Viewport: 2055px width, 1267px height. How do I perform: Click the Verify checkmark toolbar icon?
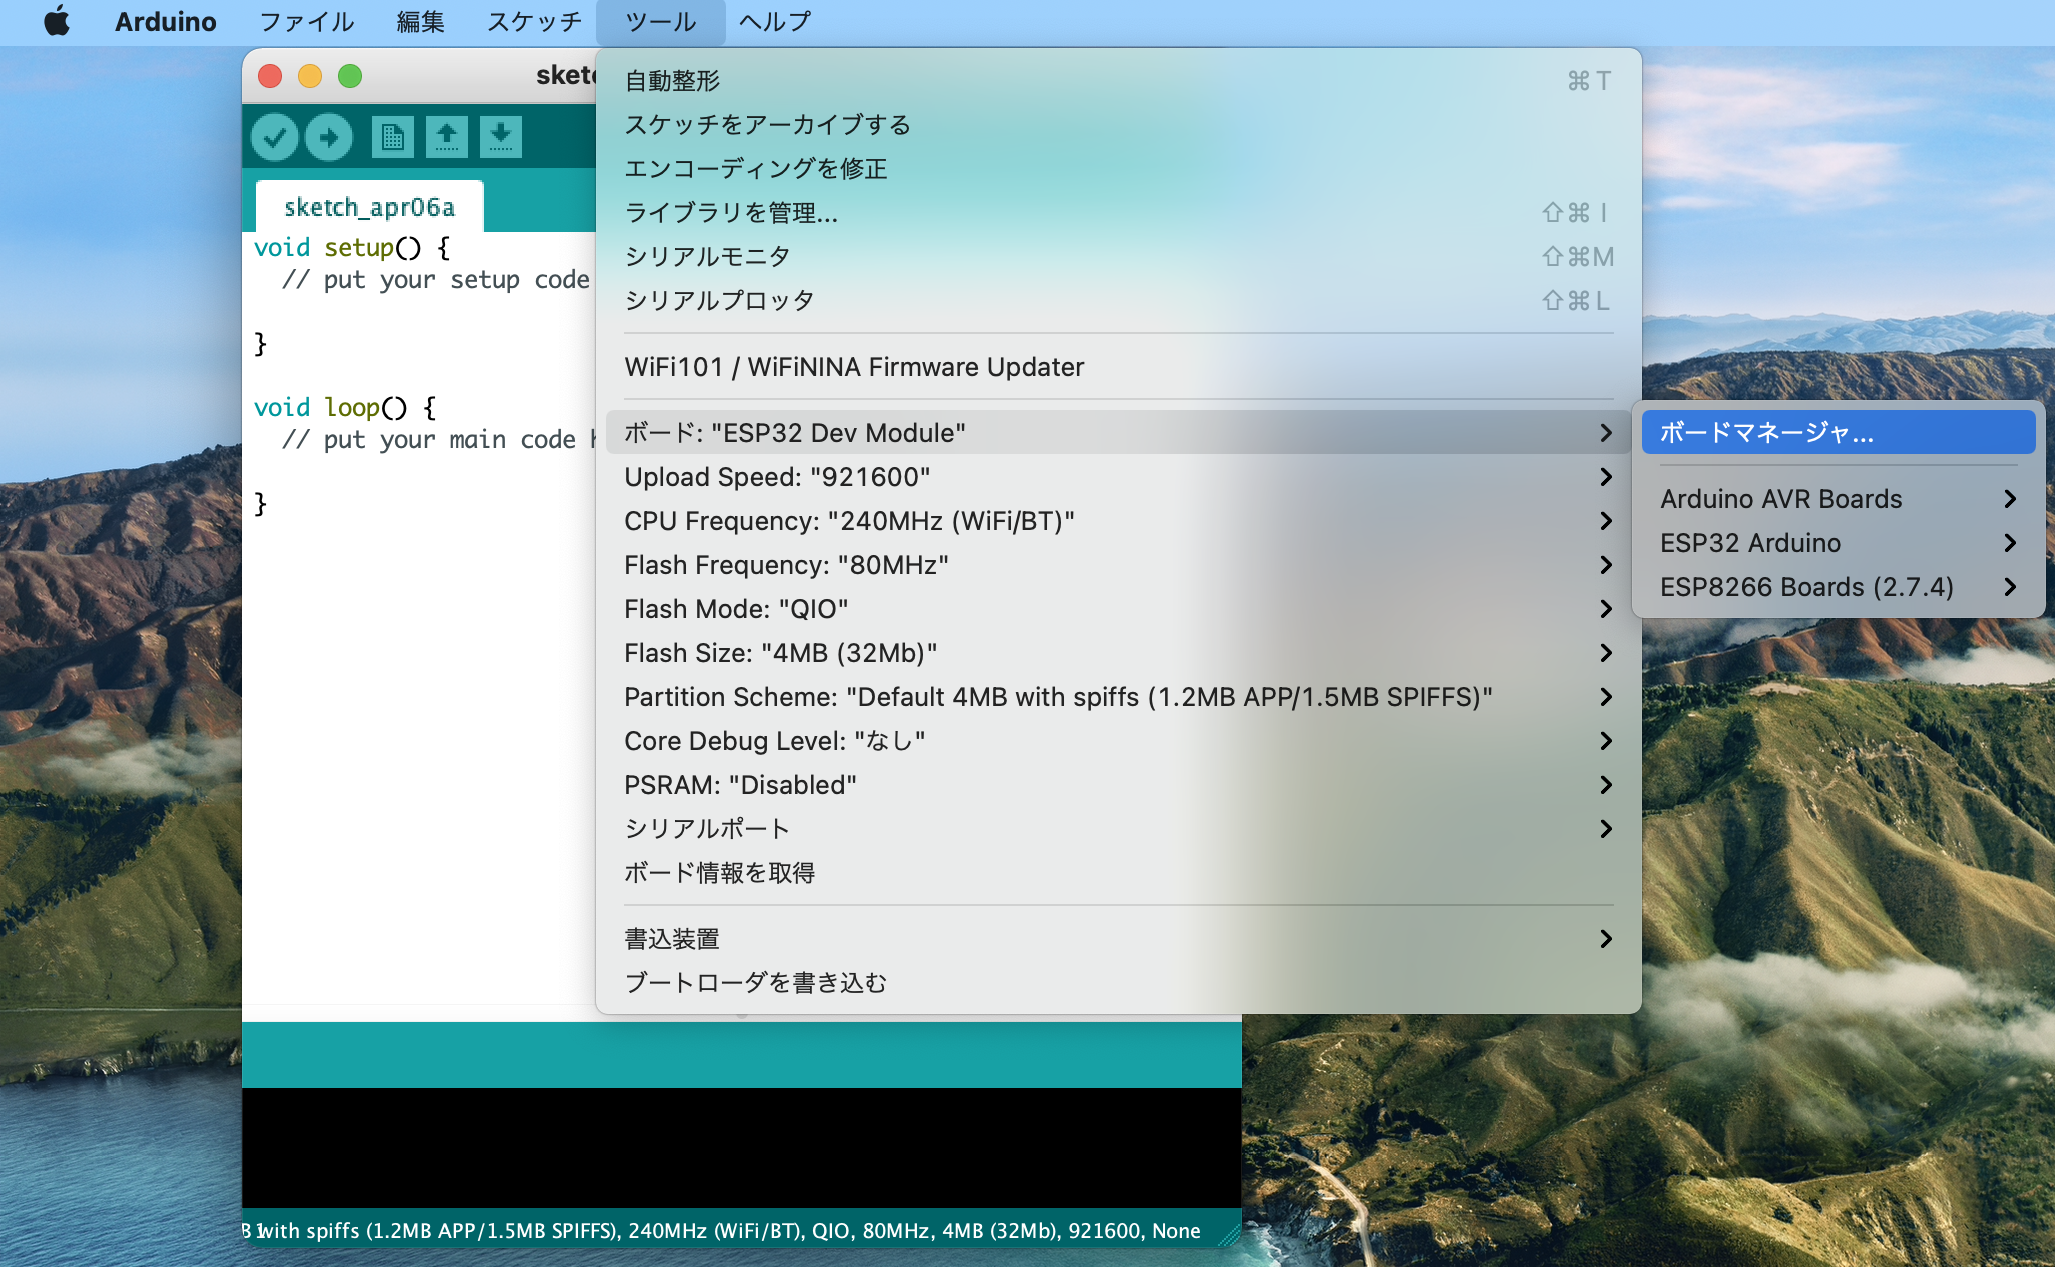(275, 136)
